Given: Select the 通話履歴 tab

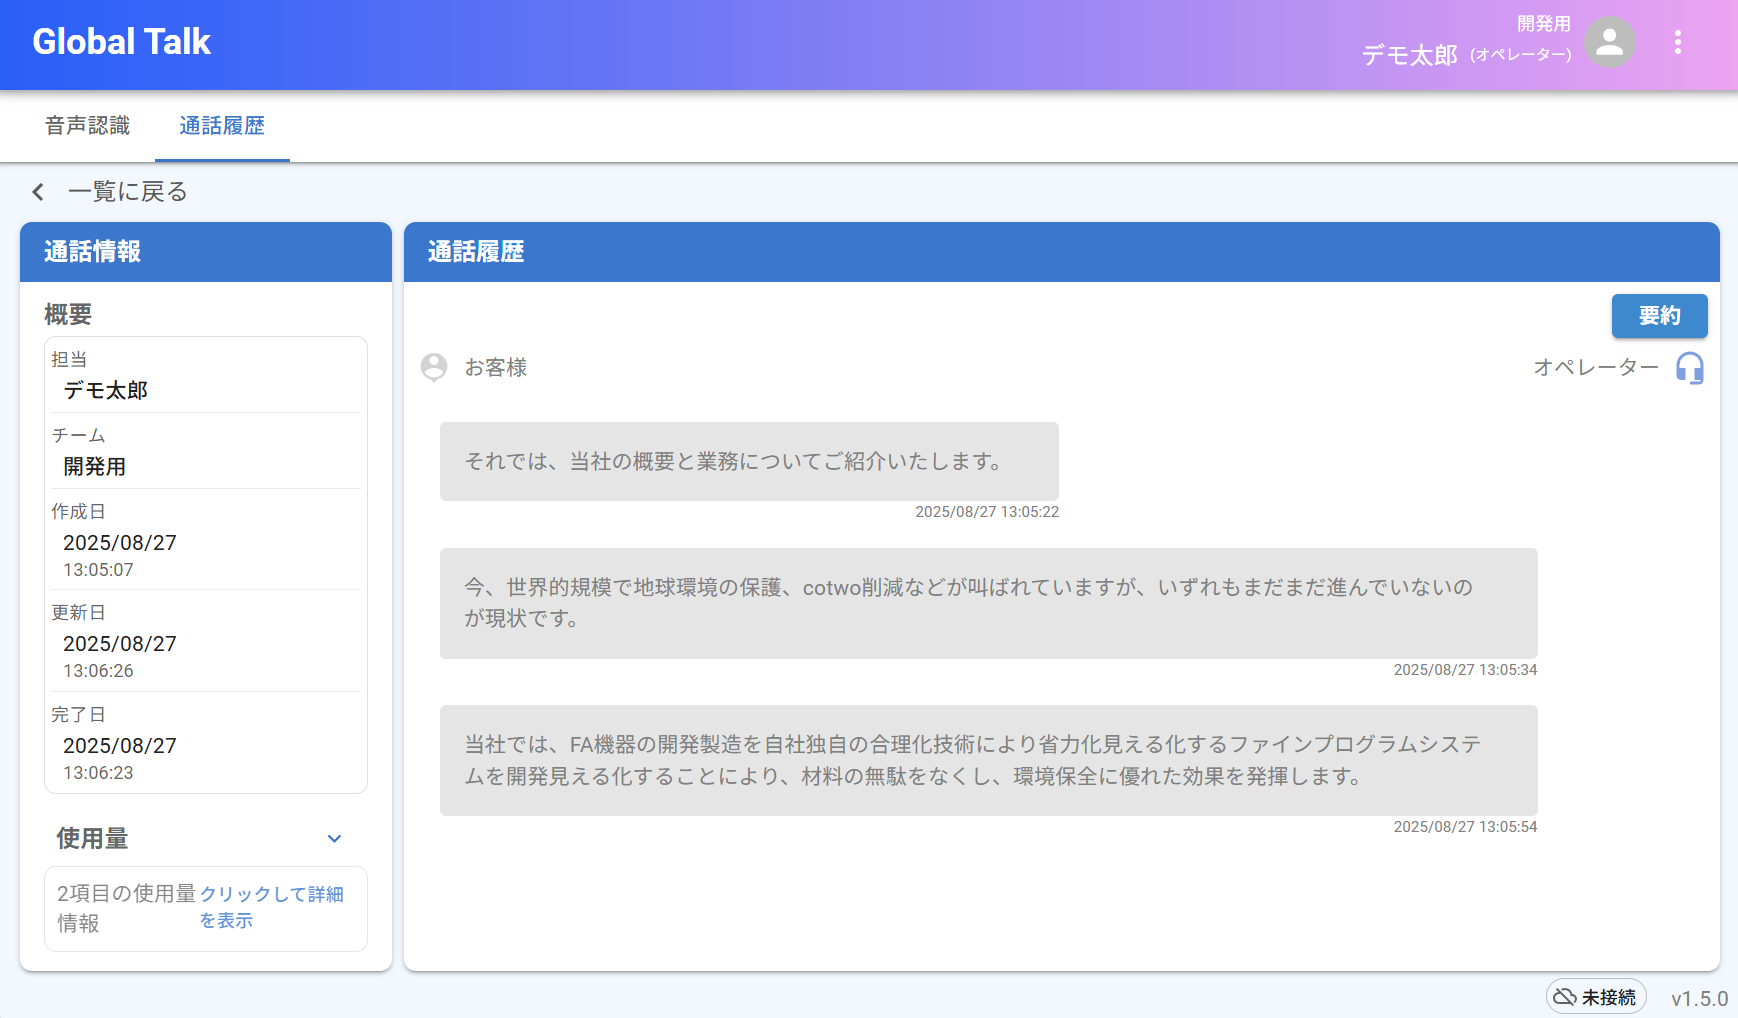Looking at the screenshot, I should [x=222, y=126].
